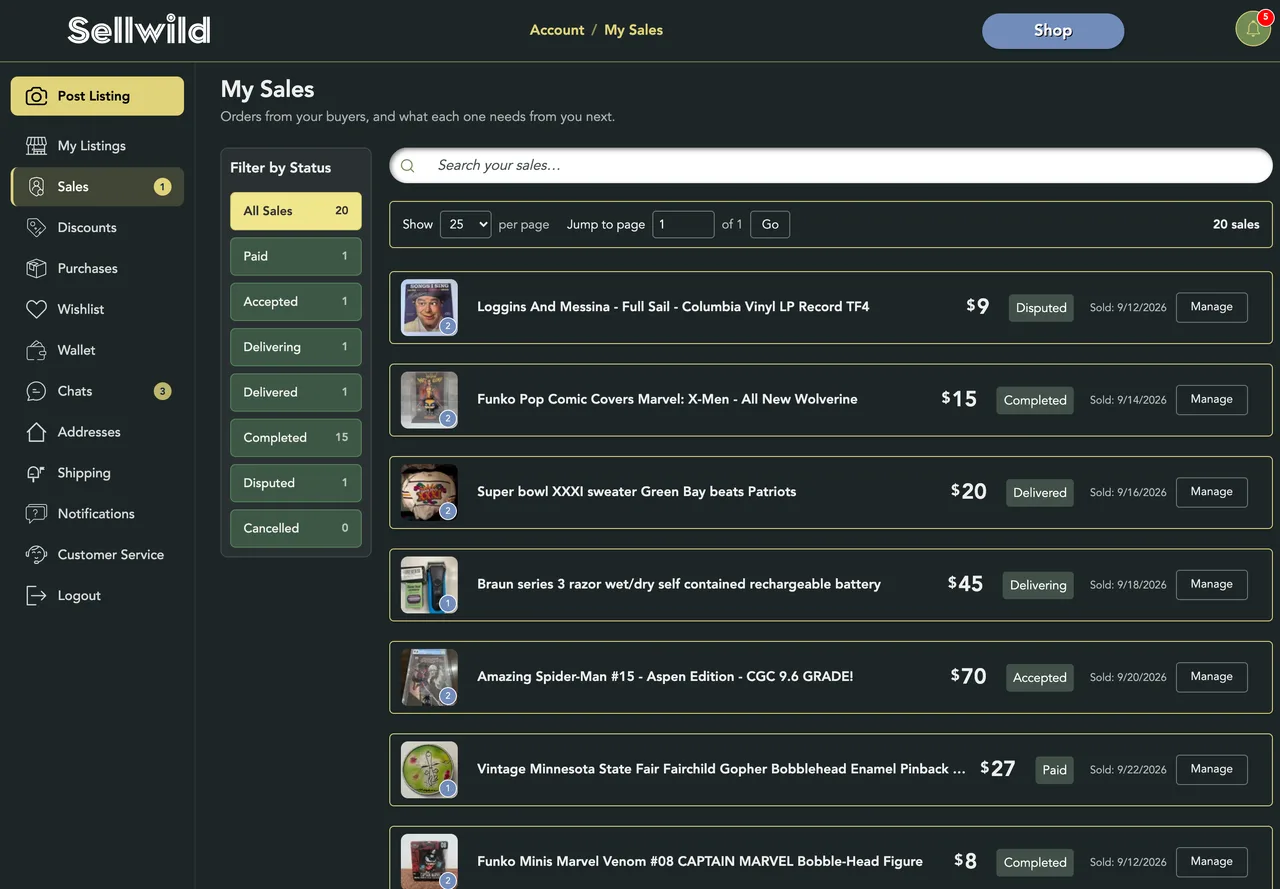This screenshot has width=1280, height=889.
Task: Open My Listings storefront icon
Action: point(36,146)
